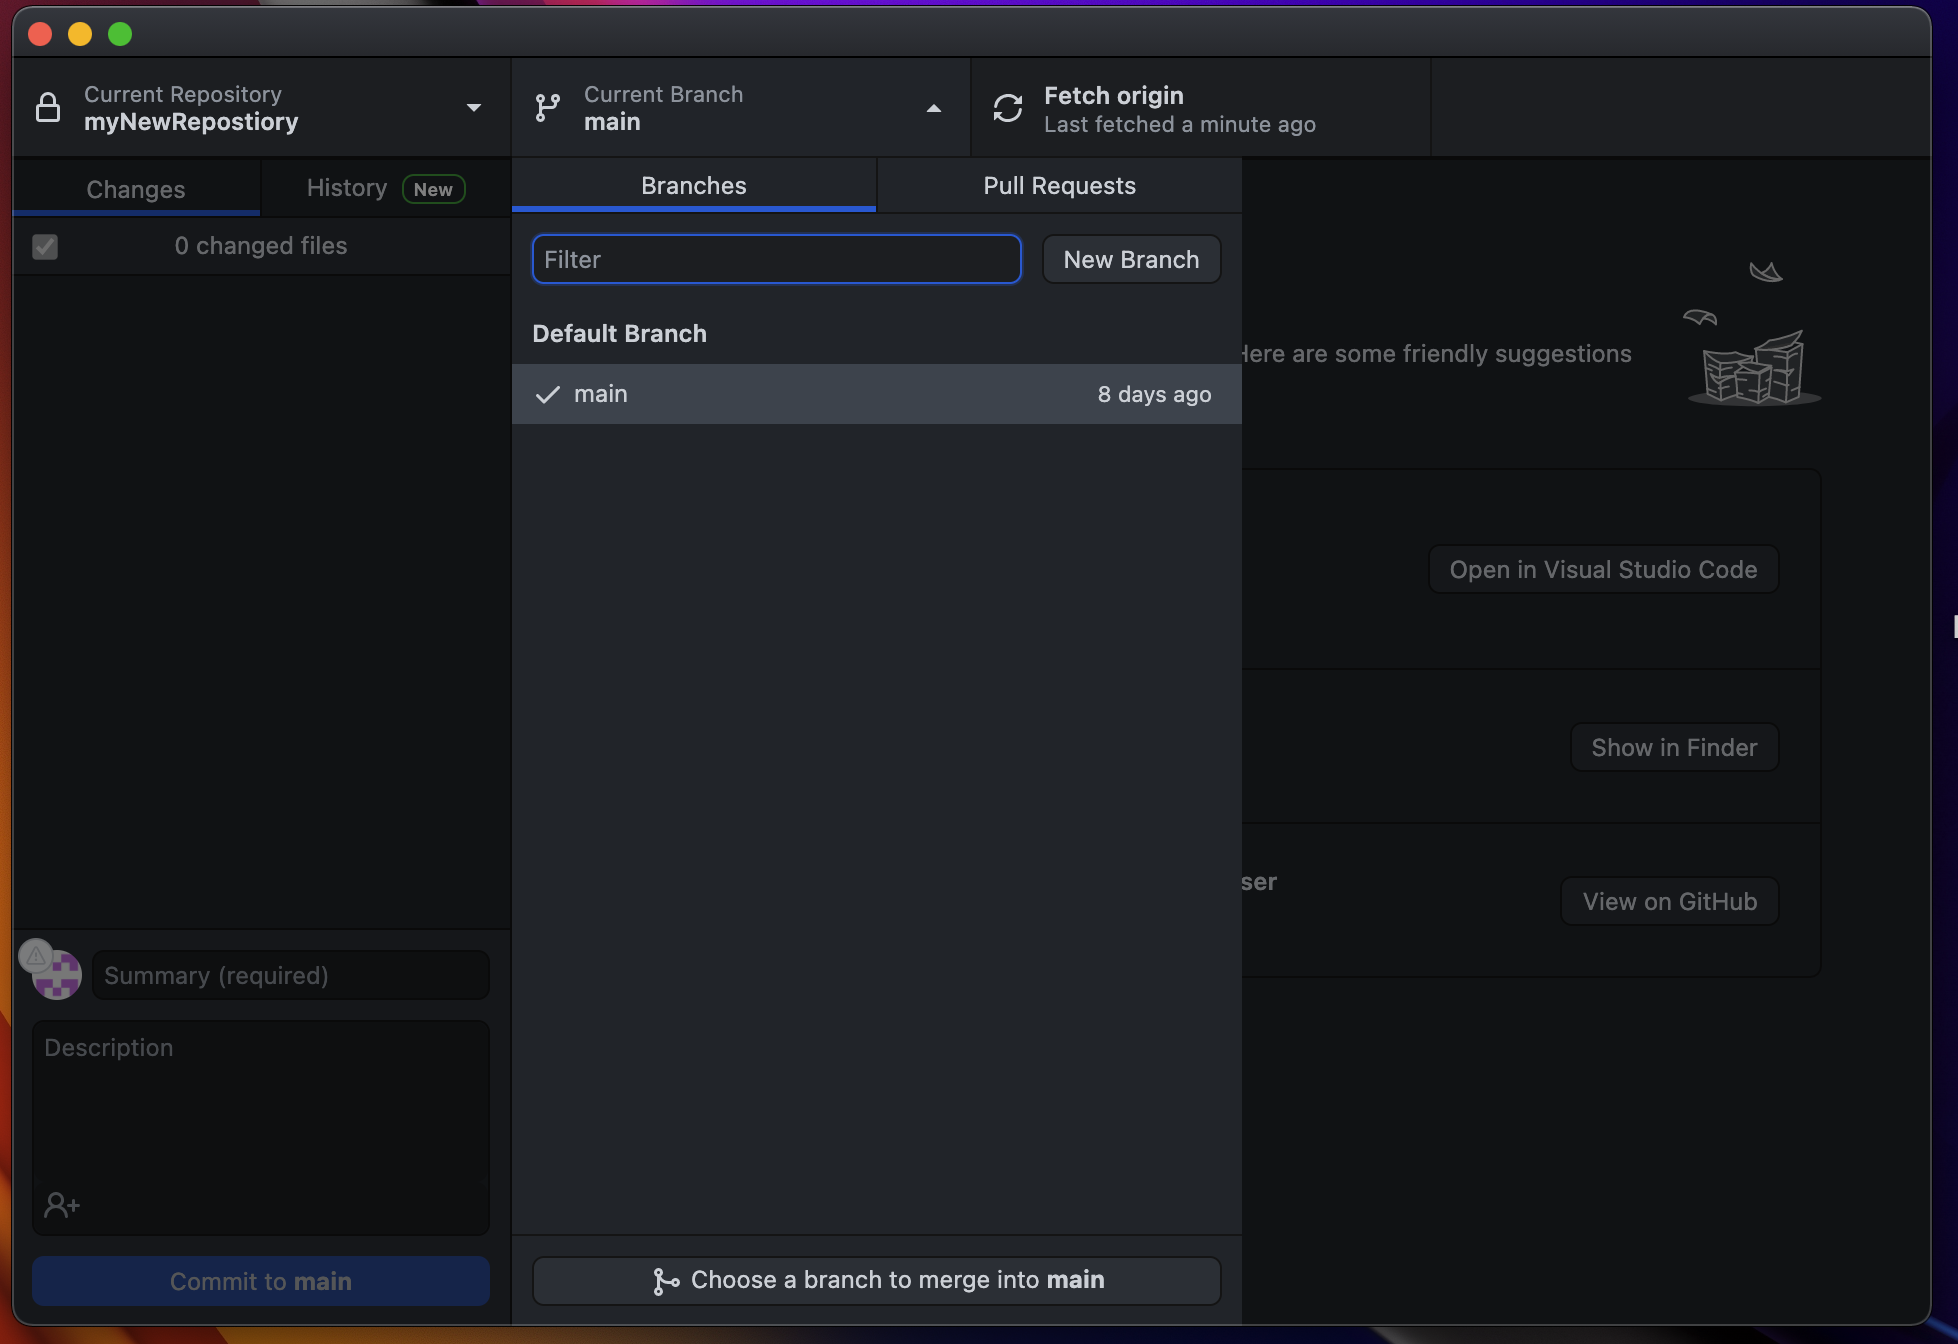Click 'Last fetched a minute ago' text
1958x1344 pixels.
tap(1180, 124)
